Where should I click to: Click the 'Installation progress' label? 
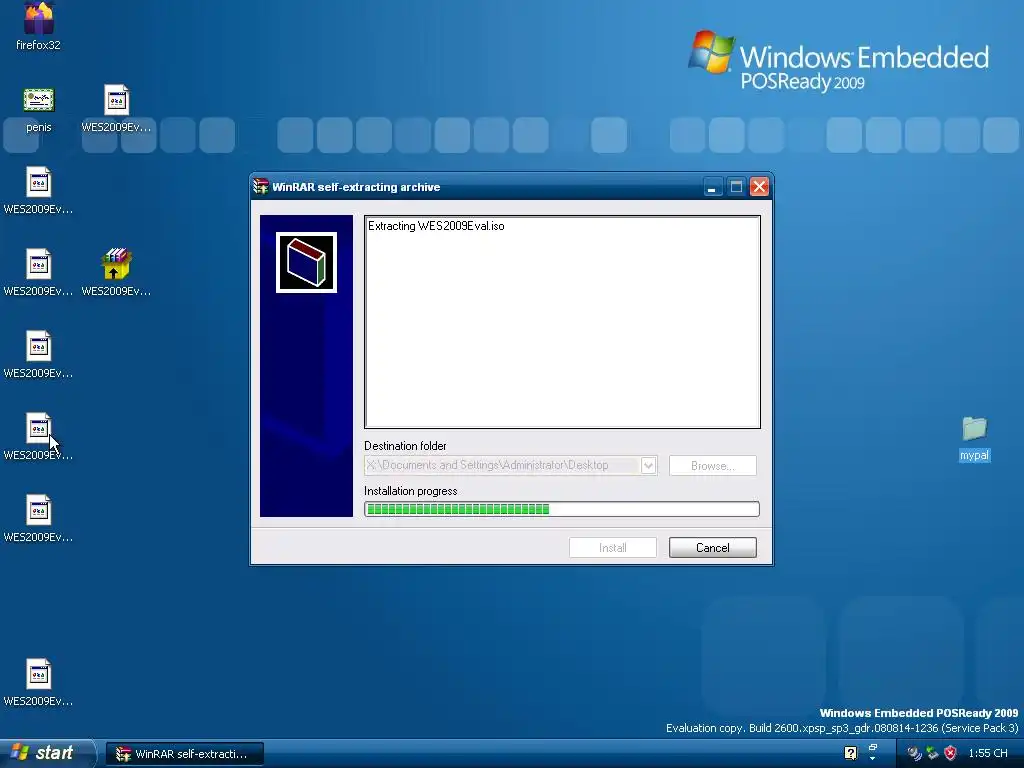click(411, 491)
